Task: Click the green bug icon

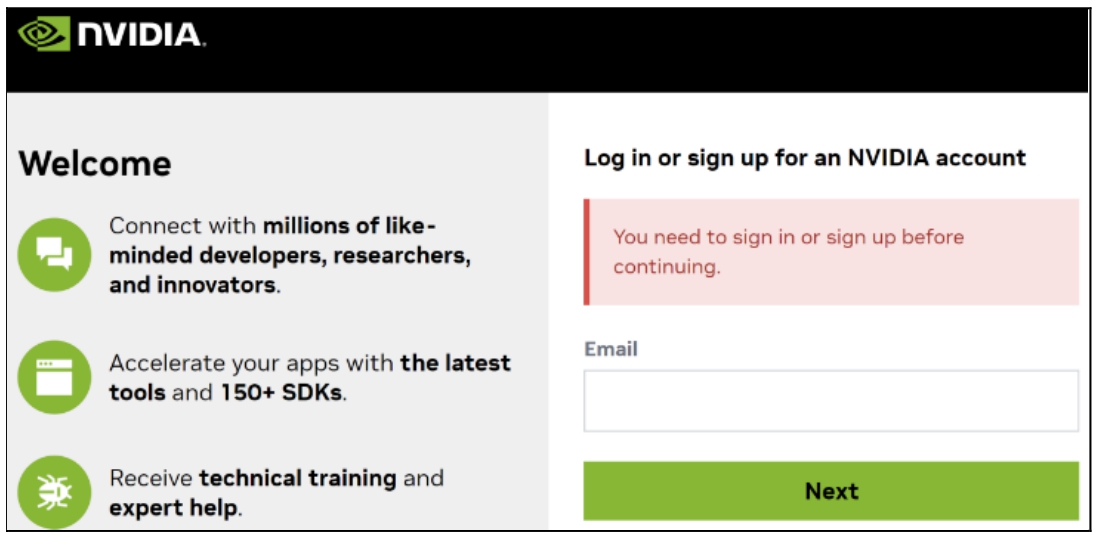Action: click(x=55, y=491)
